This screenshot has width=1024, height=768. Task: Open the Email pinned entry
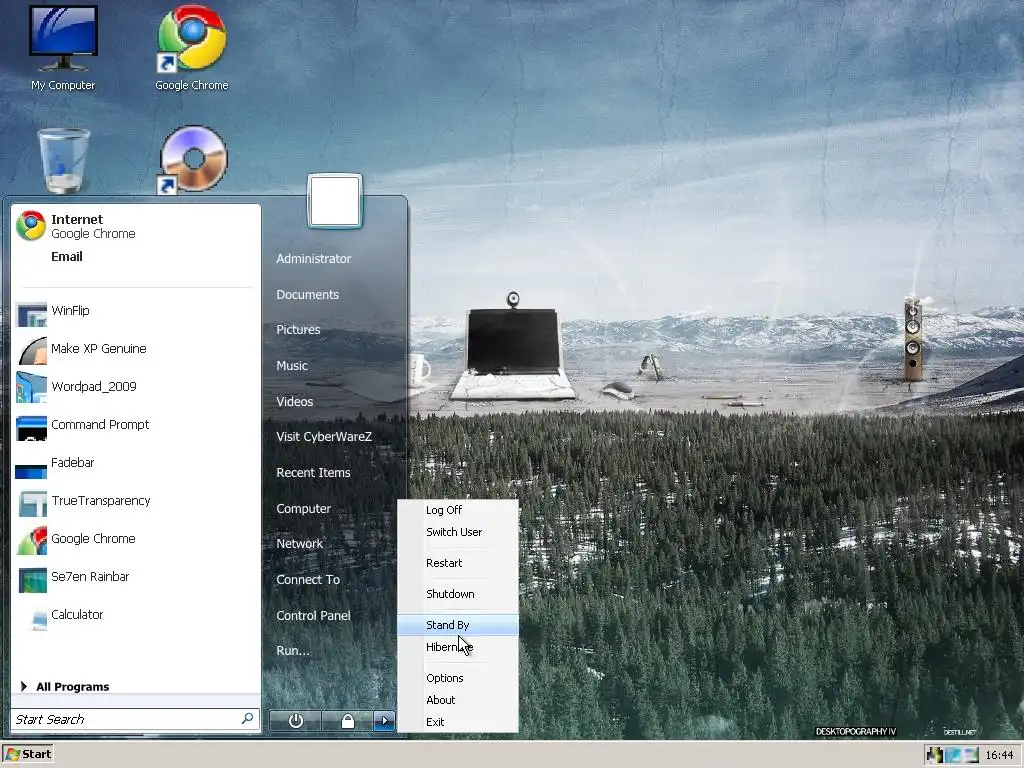click(67, 257)
